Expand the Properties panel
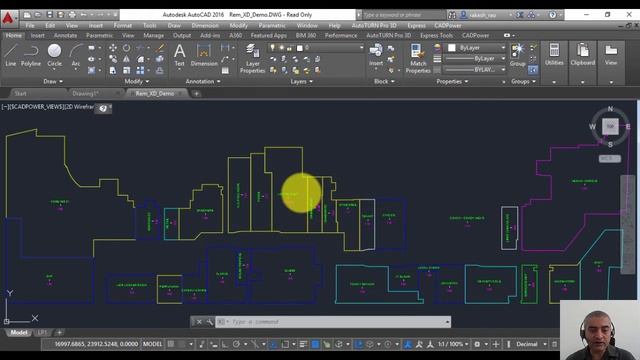This screenshot has width=640, height=360. pyautogui.click(x=452, y=81)
